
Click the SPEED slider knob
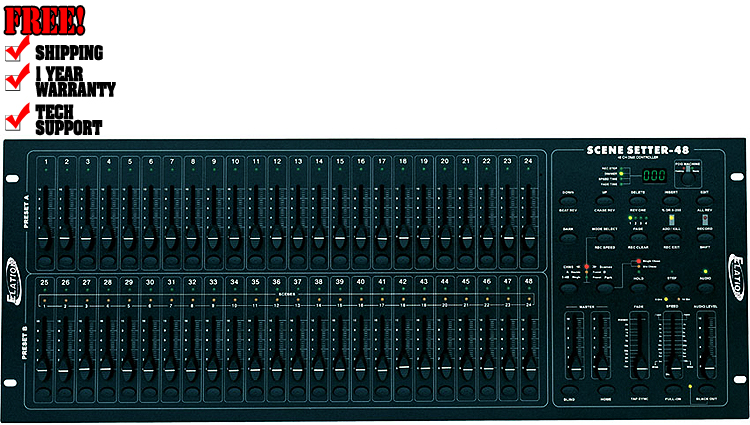point(674,369)
